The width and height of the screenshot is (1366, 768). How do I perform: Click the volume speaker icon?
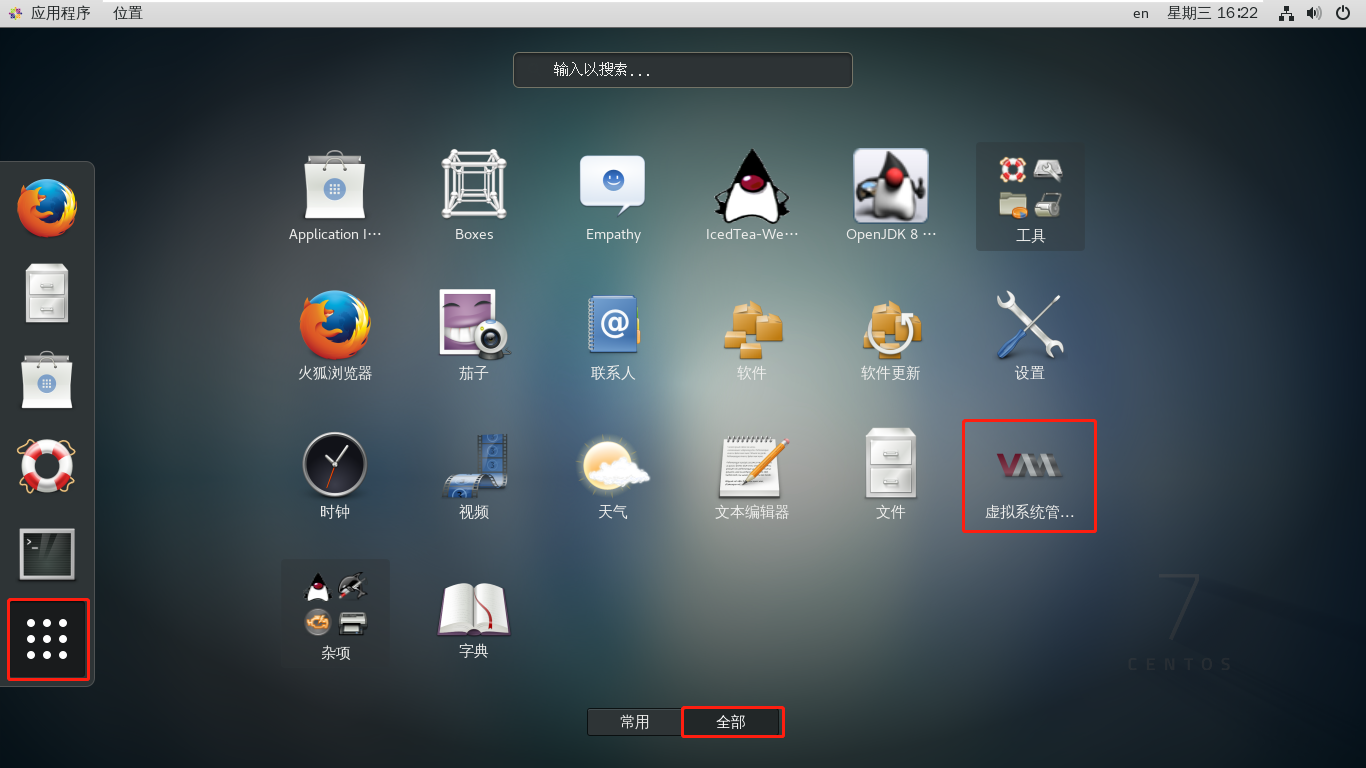tap(1314, 13)
